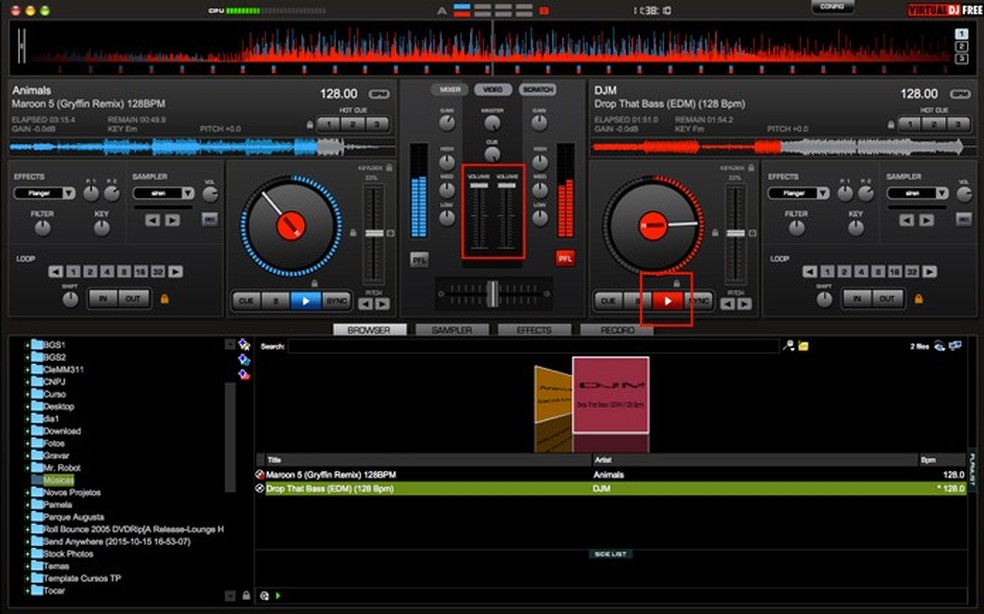984x614 pixels.
Task: Click the VIRTUAL DJ FREE logo
Action: coord(944,8)
